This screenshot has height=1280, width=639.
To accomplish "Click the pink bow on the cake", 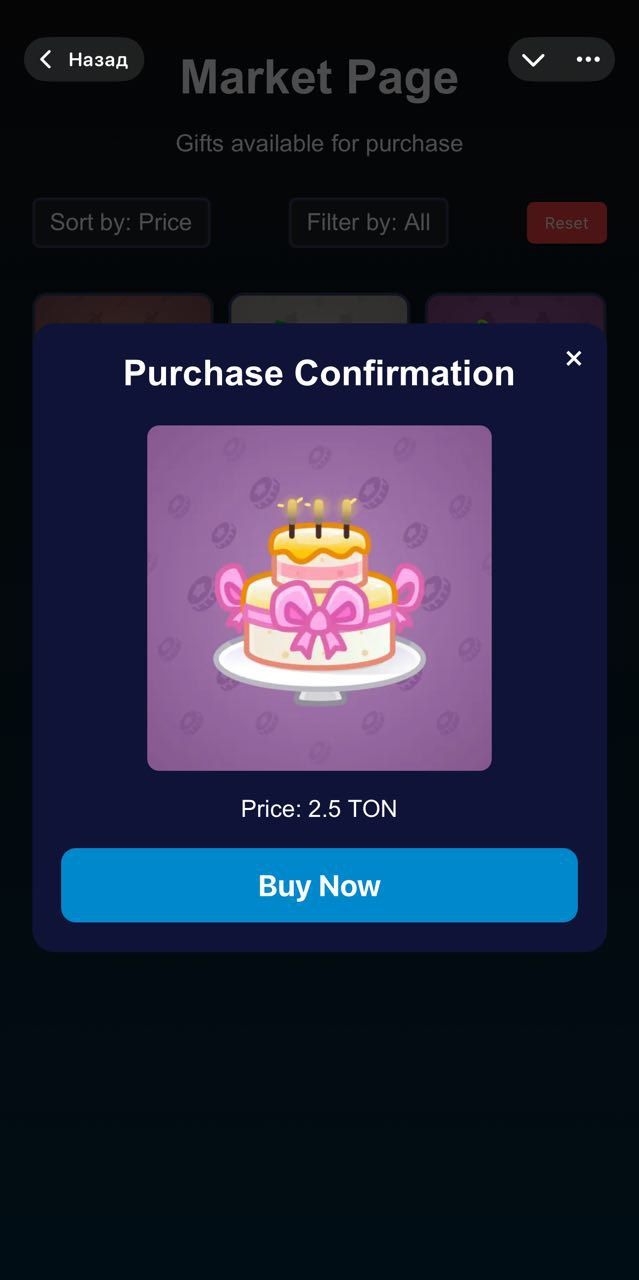I will point(319,615).
